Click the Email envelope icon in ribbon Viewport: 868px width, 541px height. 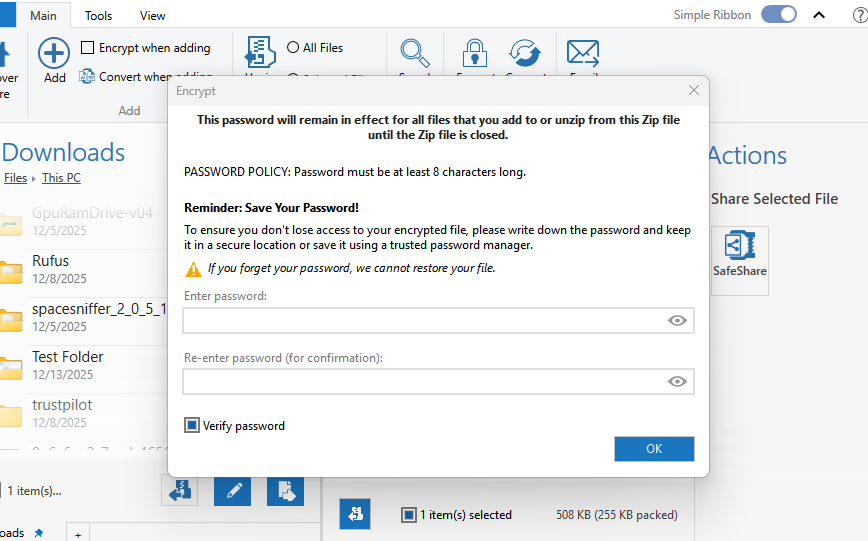point(582,52)
